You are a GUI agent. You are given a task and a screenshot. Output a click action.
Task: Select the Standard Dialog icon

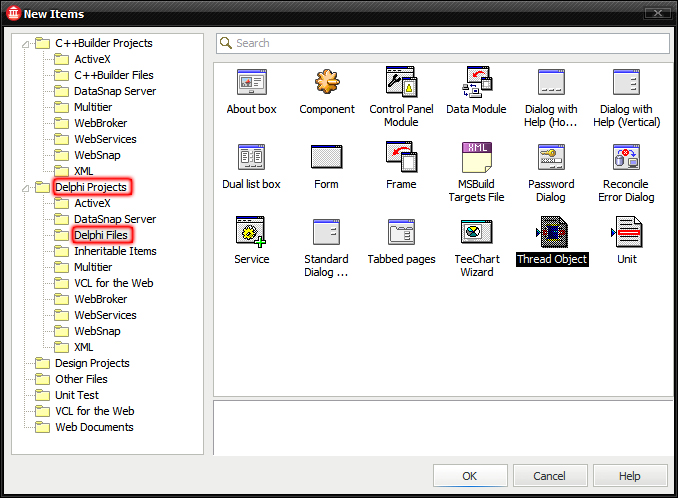[326, 232]
